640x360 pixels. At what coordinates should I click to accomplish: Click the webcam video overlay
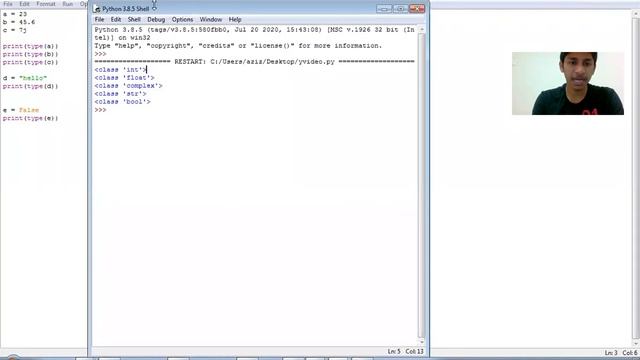pos(568,83)
